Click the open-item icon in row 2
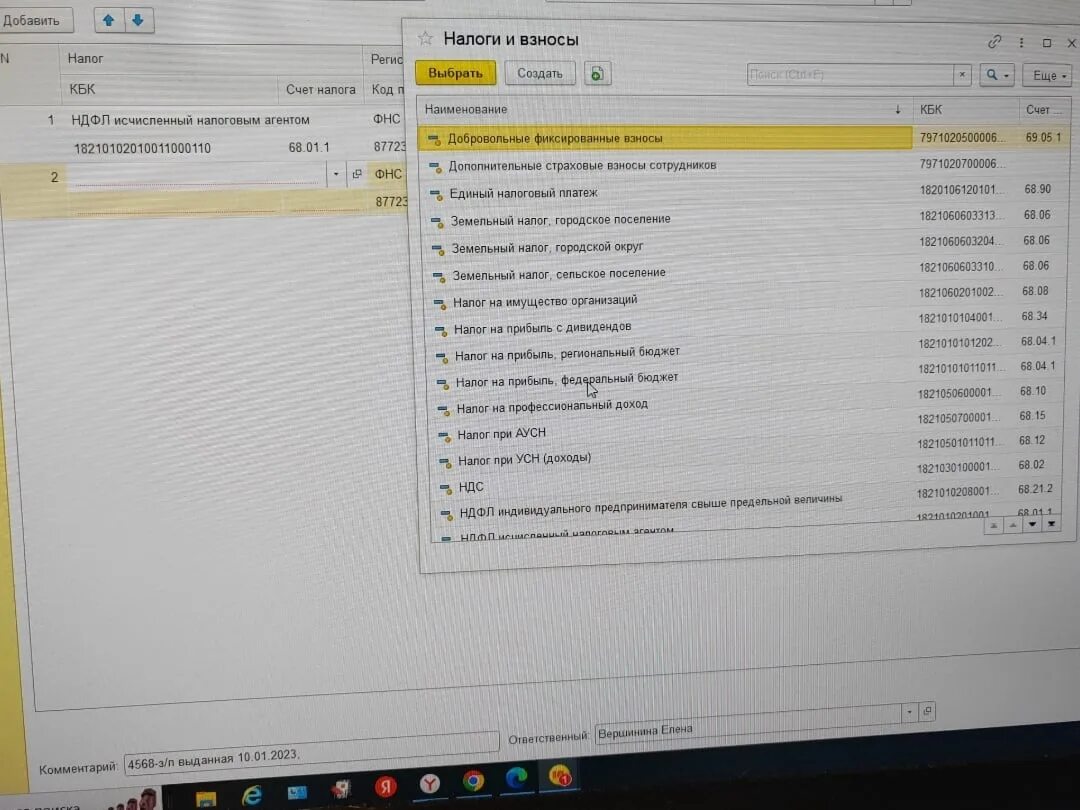Image resolution: width=1080 pixels, height=810 pixels. coord(356,174)
